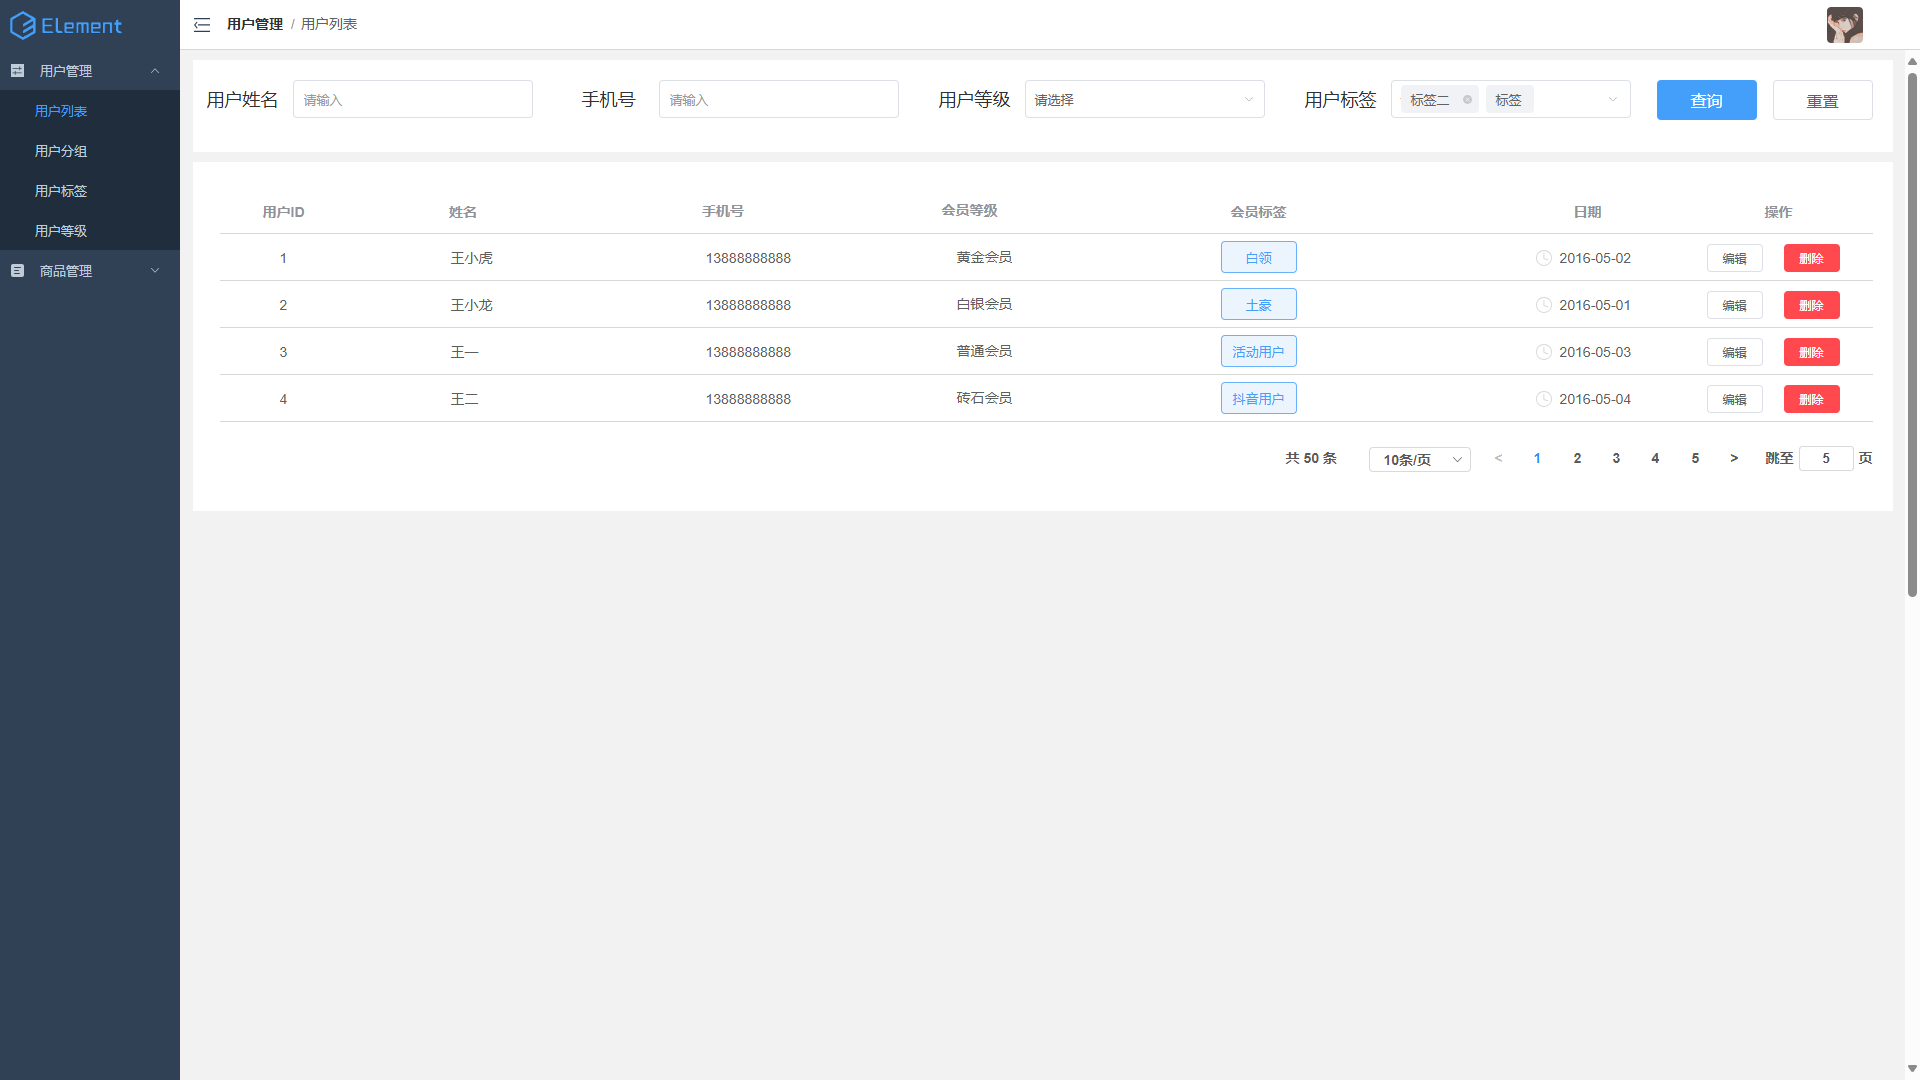Focus the 用户姓名 input field
The image size is (1920, 1080).
tap(412, 100)
